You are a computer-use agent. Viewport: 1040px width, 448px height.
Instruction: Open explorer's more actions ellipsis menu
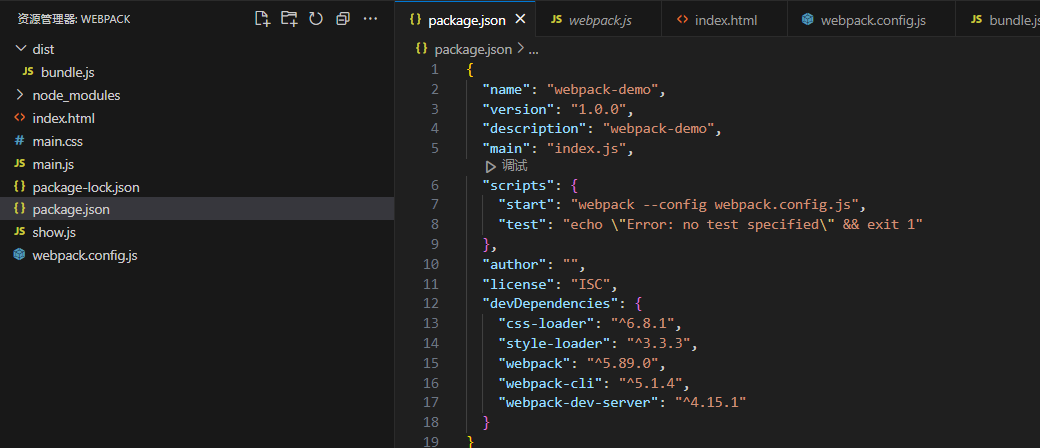pos(370,19)
